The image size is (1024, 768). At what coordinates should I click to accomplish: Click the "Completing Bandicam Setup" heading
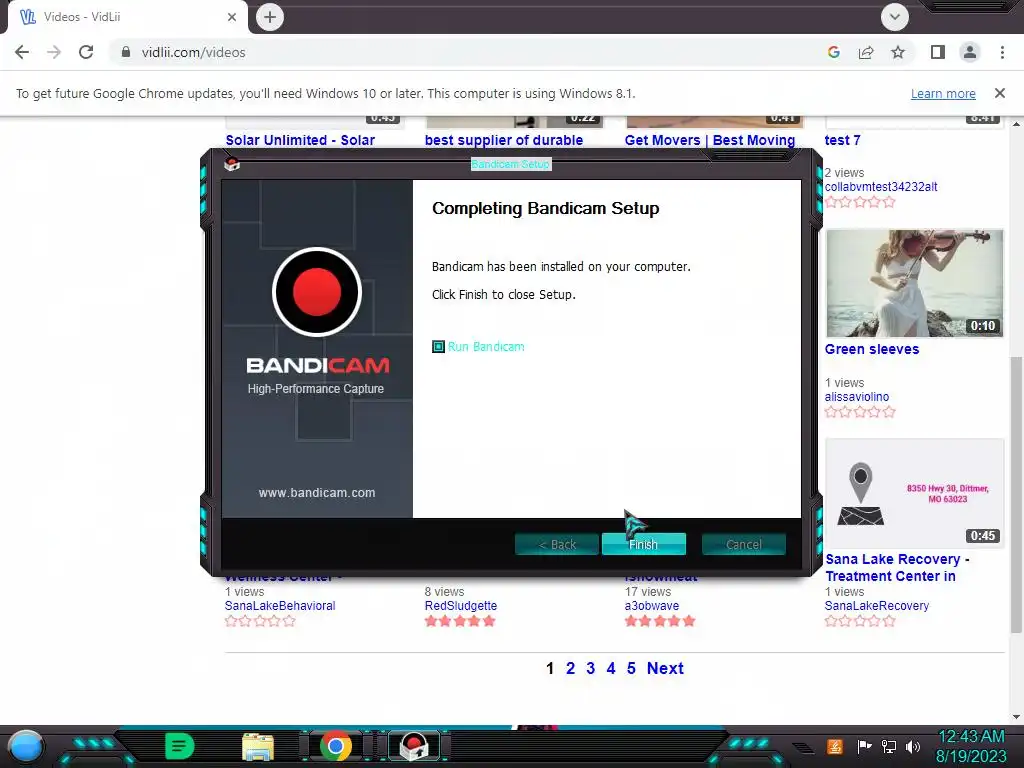545,208
